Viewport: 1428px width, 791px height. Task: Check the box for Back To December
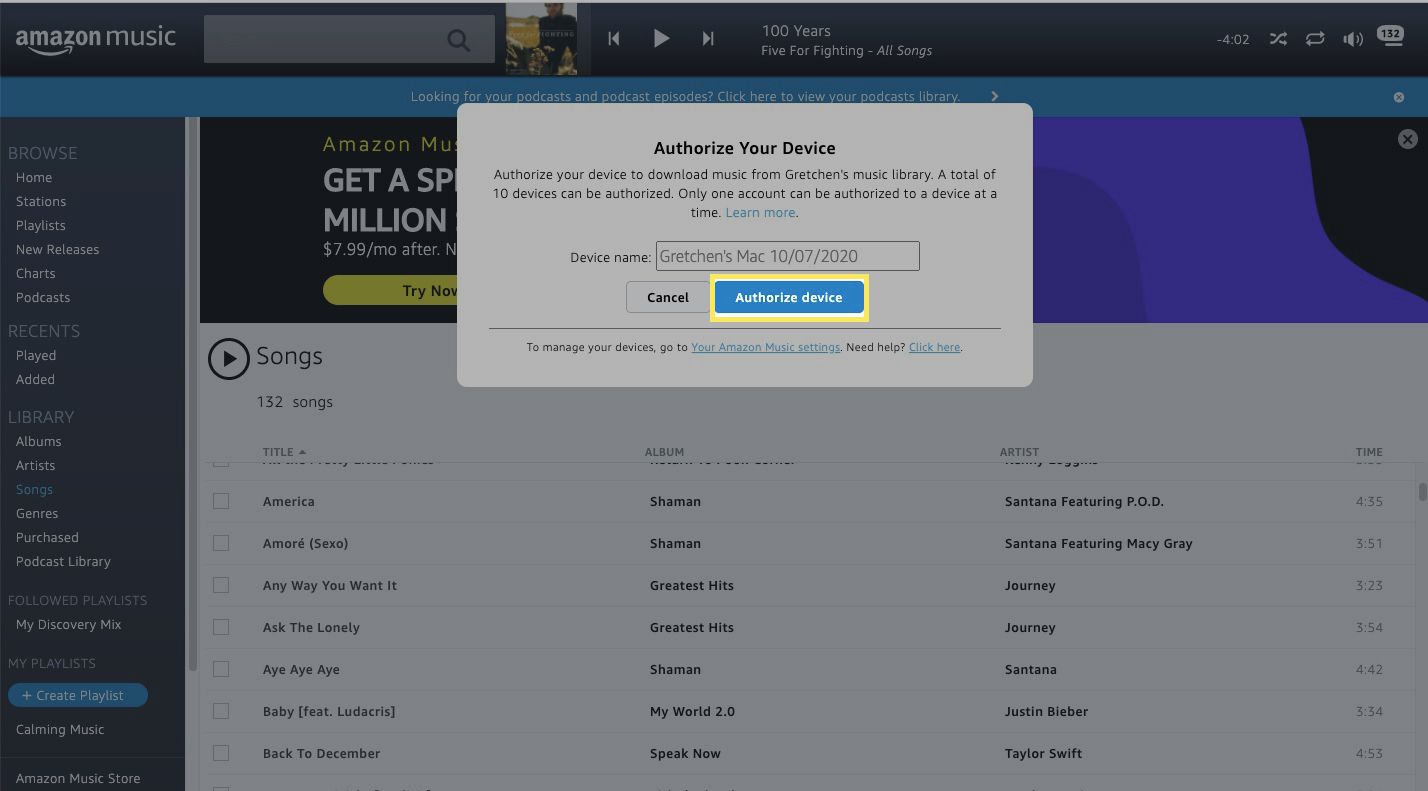(221, 753)
